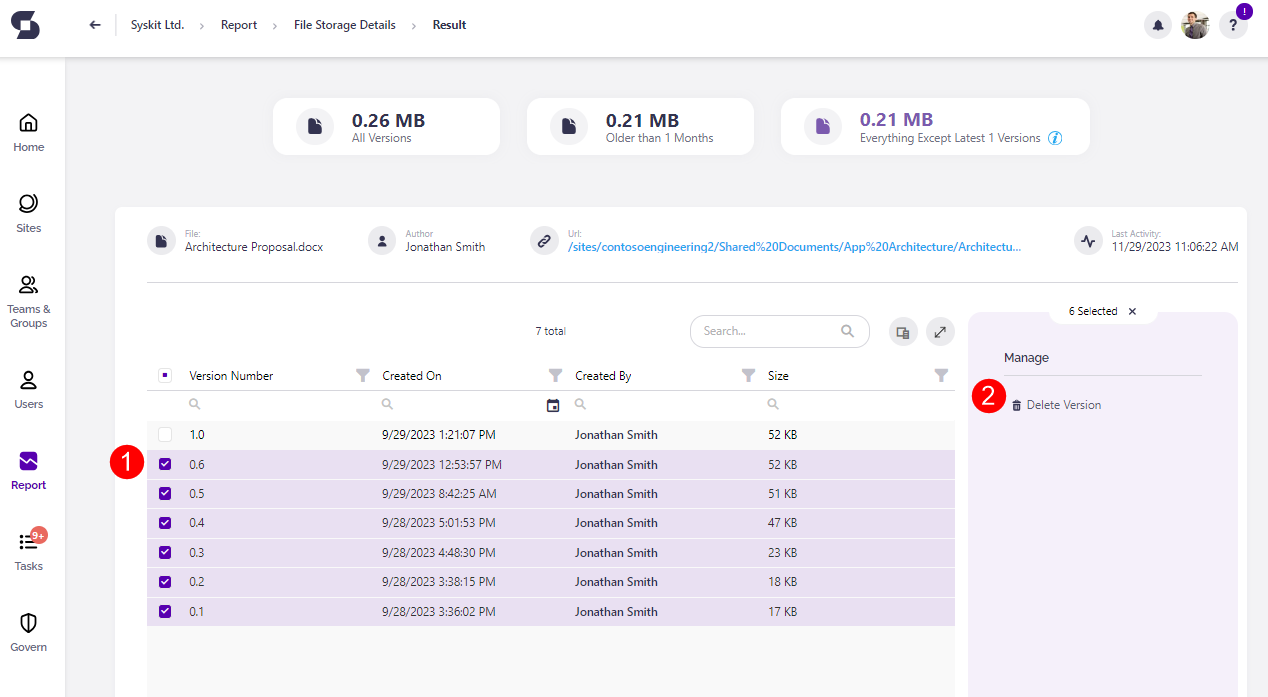Check the version 1.0 checkbox
1268x697 pixels.
pos(164,434)
